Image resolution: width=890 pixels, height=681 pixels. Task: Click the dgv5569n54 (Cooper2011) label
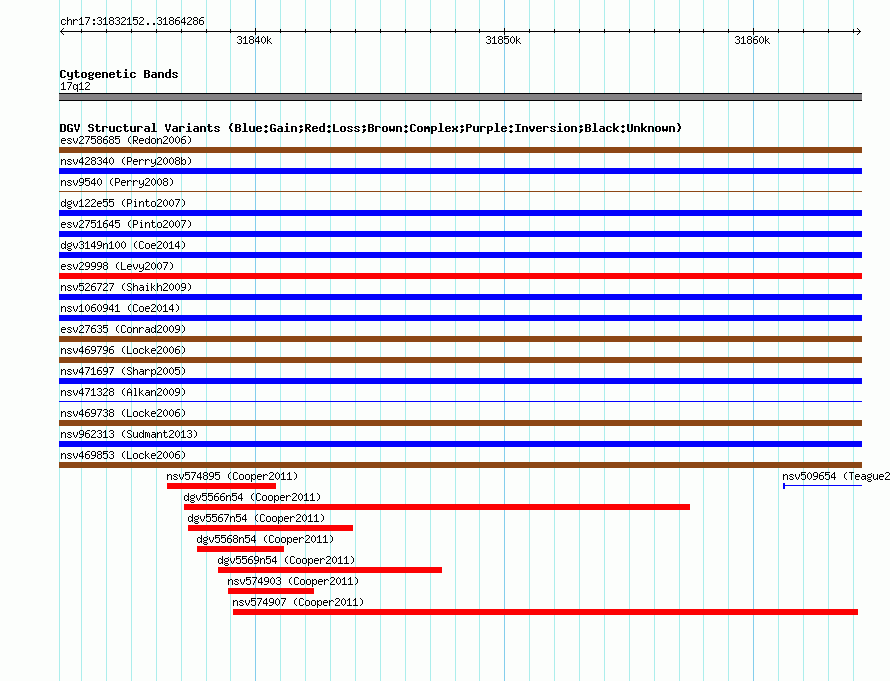[286, 560]
